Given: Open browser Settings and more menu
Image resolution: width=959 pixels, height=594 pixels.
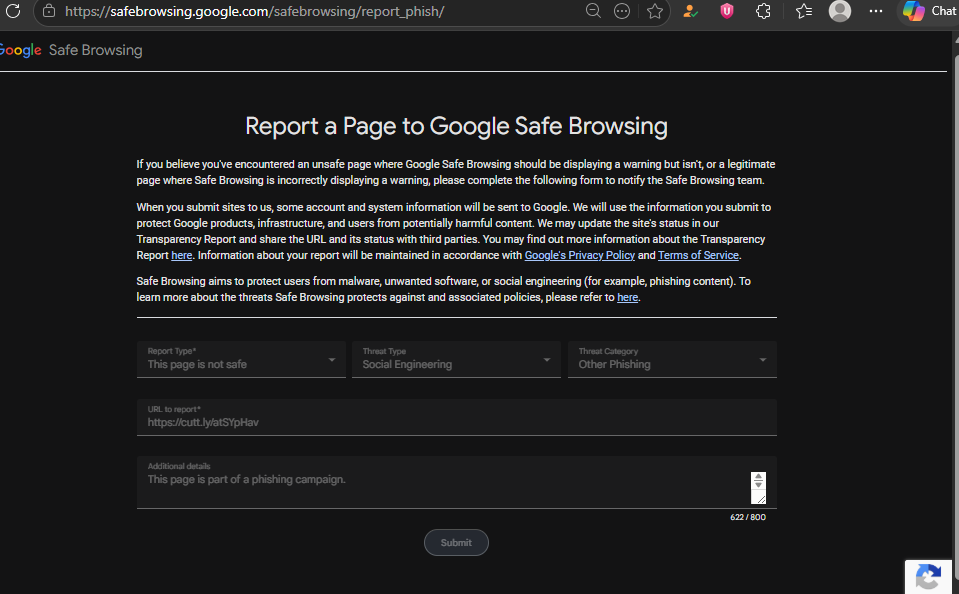Looking at the screenshot, I should click(876, 11).
